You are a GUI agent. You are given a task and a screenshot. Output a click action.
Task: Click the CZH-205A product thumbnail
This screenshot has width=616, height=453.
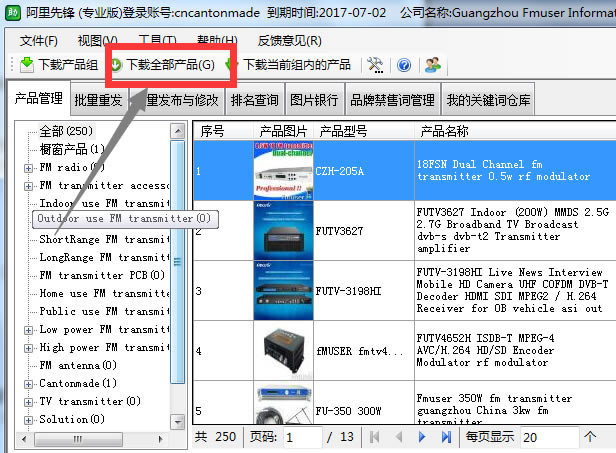tap(283, 171)
